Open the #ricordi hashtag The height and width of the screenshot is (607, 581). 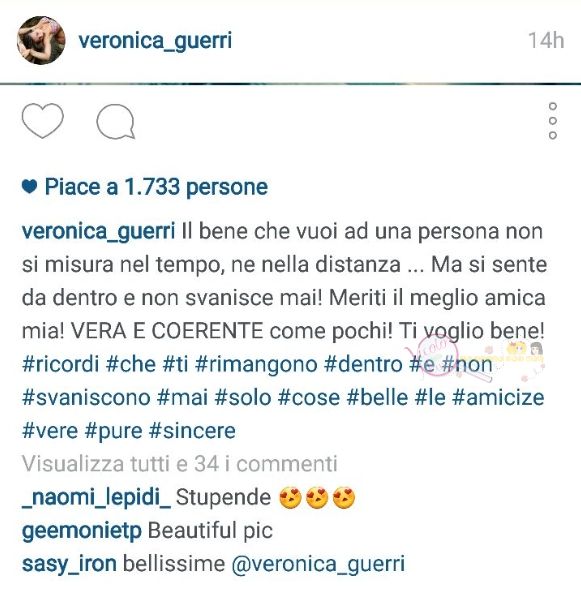point(61,364)
